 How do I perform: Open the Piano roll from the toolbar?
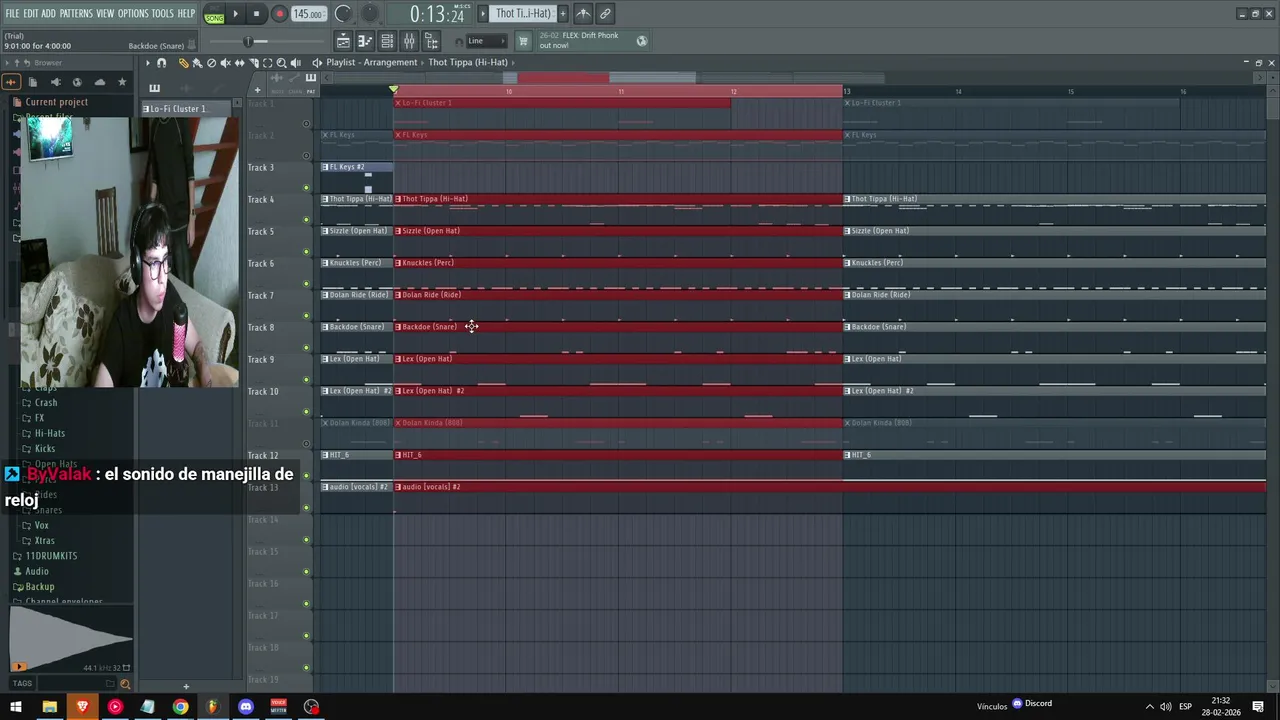coord(365,41)
